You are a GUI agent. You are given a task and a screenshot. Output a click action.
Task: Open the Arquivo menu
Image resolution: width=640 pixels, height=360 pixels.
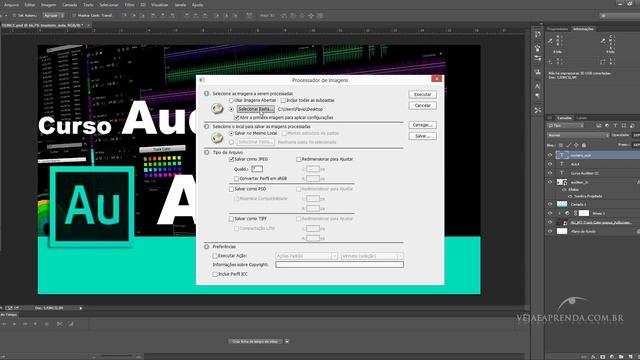click(x=11, y=5)
